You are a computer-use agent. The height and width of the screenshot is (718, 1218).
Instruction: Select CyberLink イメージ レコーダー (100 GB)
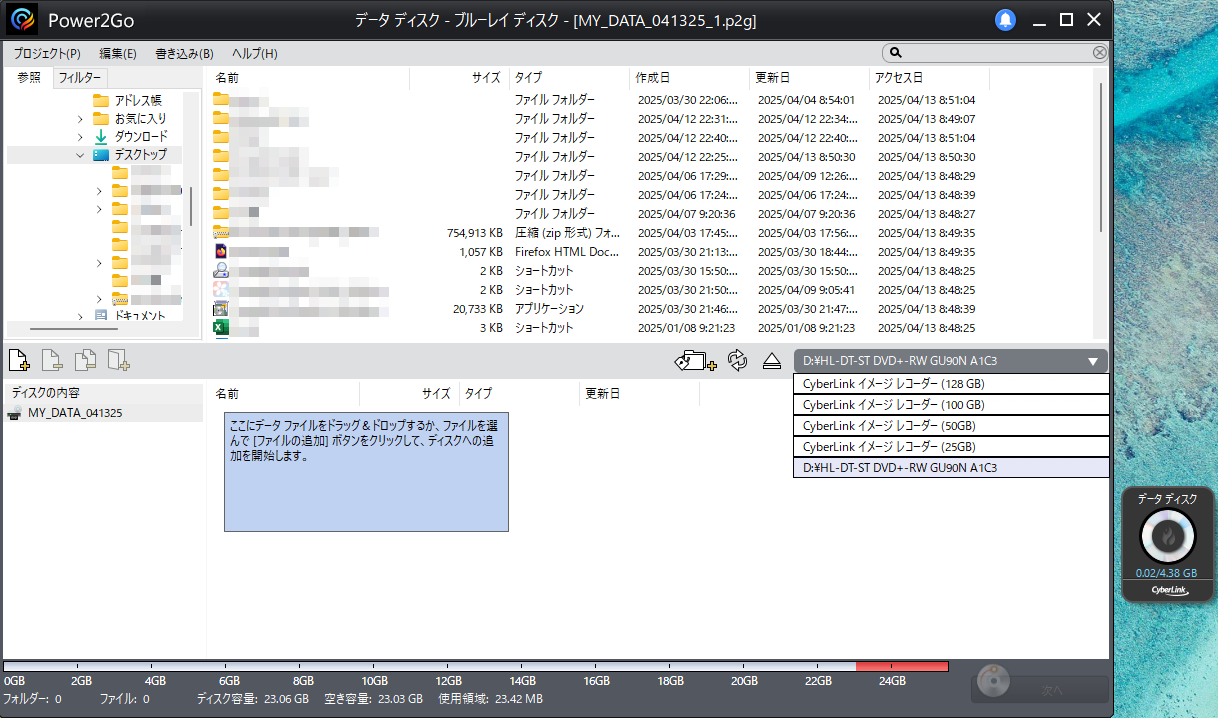click(951, 405)
